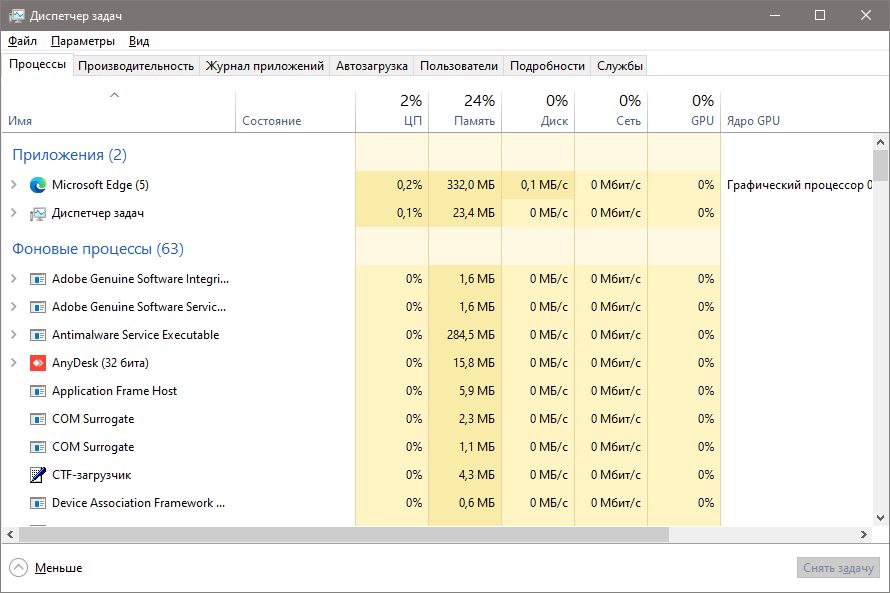Click the AnyDesk red icon
The height and width of the screenshot is (593, 890).
(38, 363)
